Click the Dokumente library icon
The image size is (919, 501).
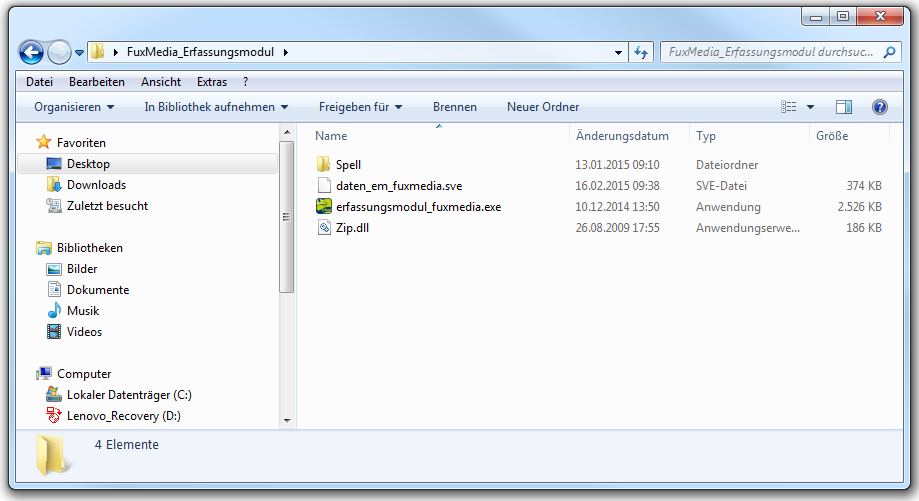tap(54, 289)
